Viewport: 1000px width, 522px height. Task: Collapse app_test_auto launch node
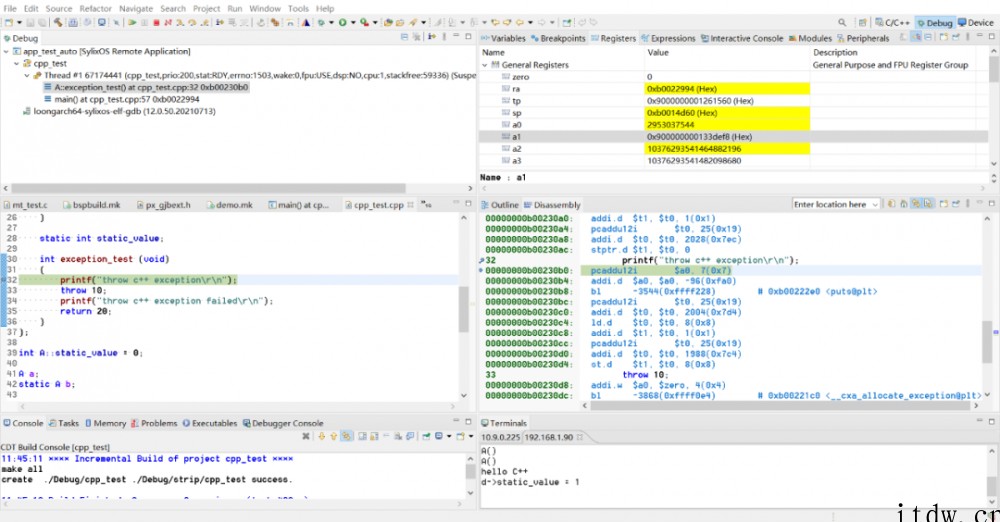6,51
